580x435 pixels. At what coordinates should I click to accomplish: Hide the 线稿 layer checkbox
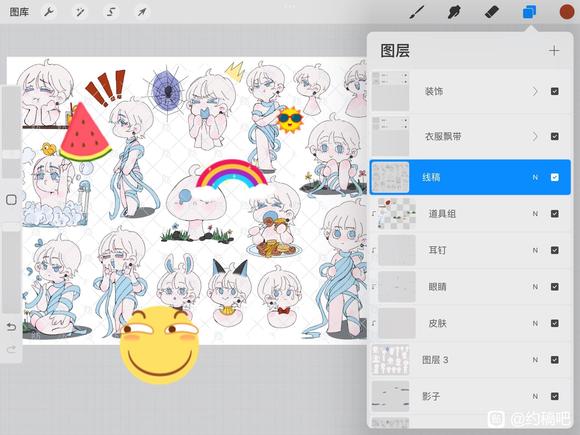[x=554, y=177]
